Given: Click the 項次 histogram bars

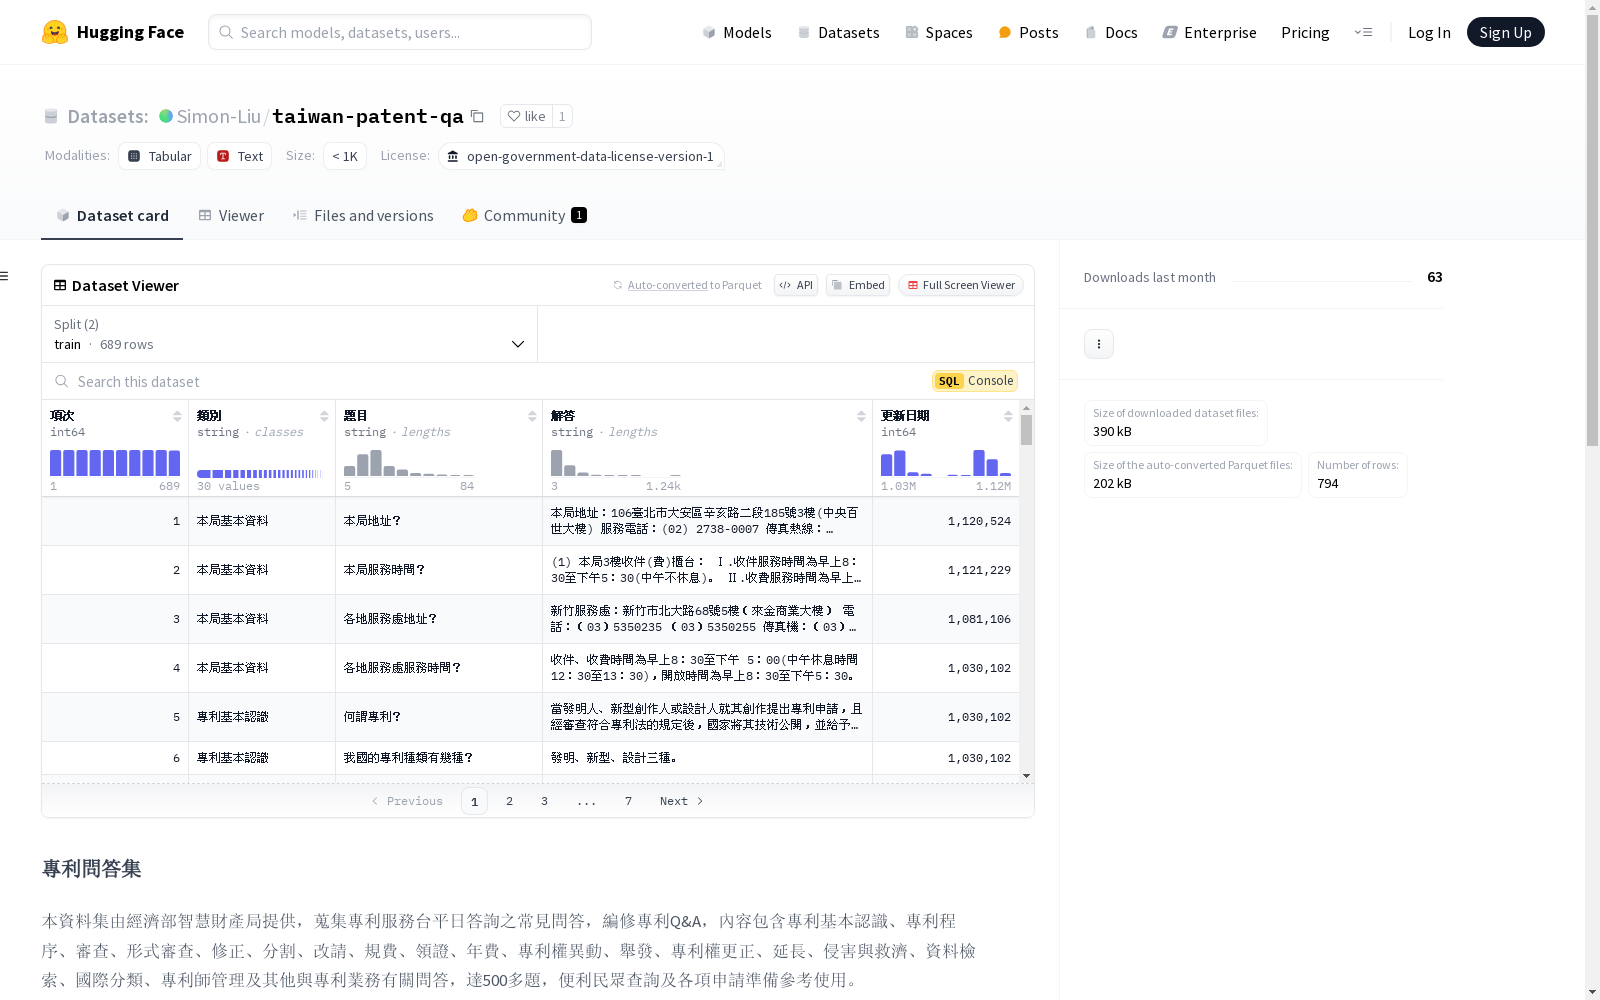Looking at the screenshot, I should pos(115,463).
